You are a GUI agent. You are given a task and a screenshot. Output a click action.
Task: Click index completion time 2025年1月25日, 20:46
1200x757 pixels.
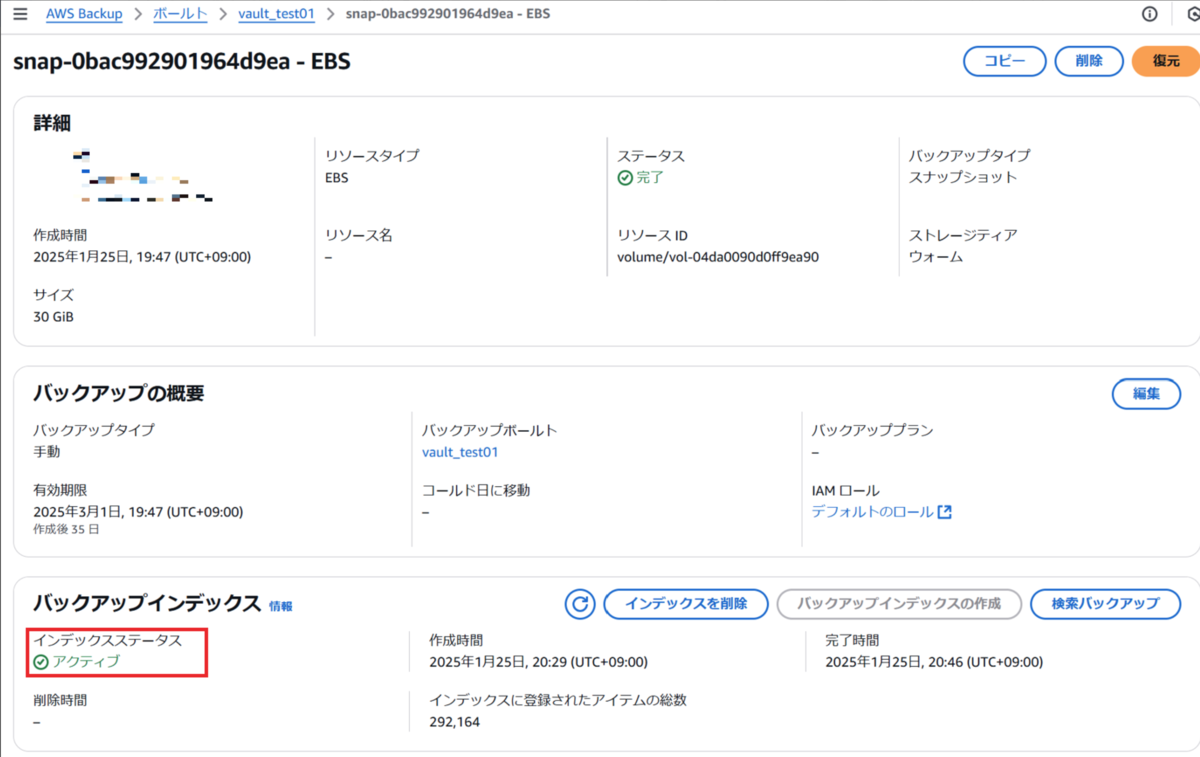point(934,662)
